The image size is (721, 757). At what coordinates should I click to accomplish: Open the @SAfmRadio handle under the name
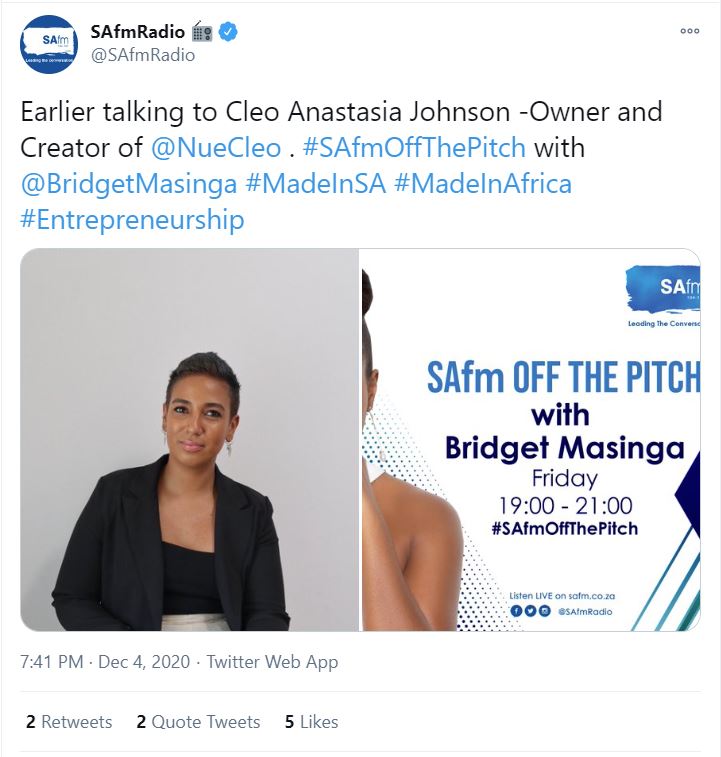[x=143, y=55]
